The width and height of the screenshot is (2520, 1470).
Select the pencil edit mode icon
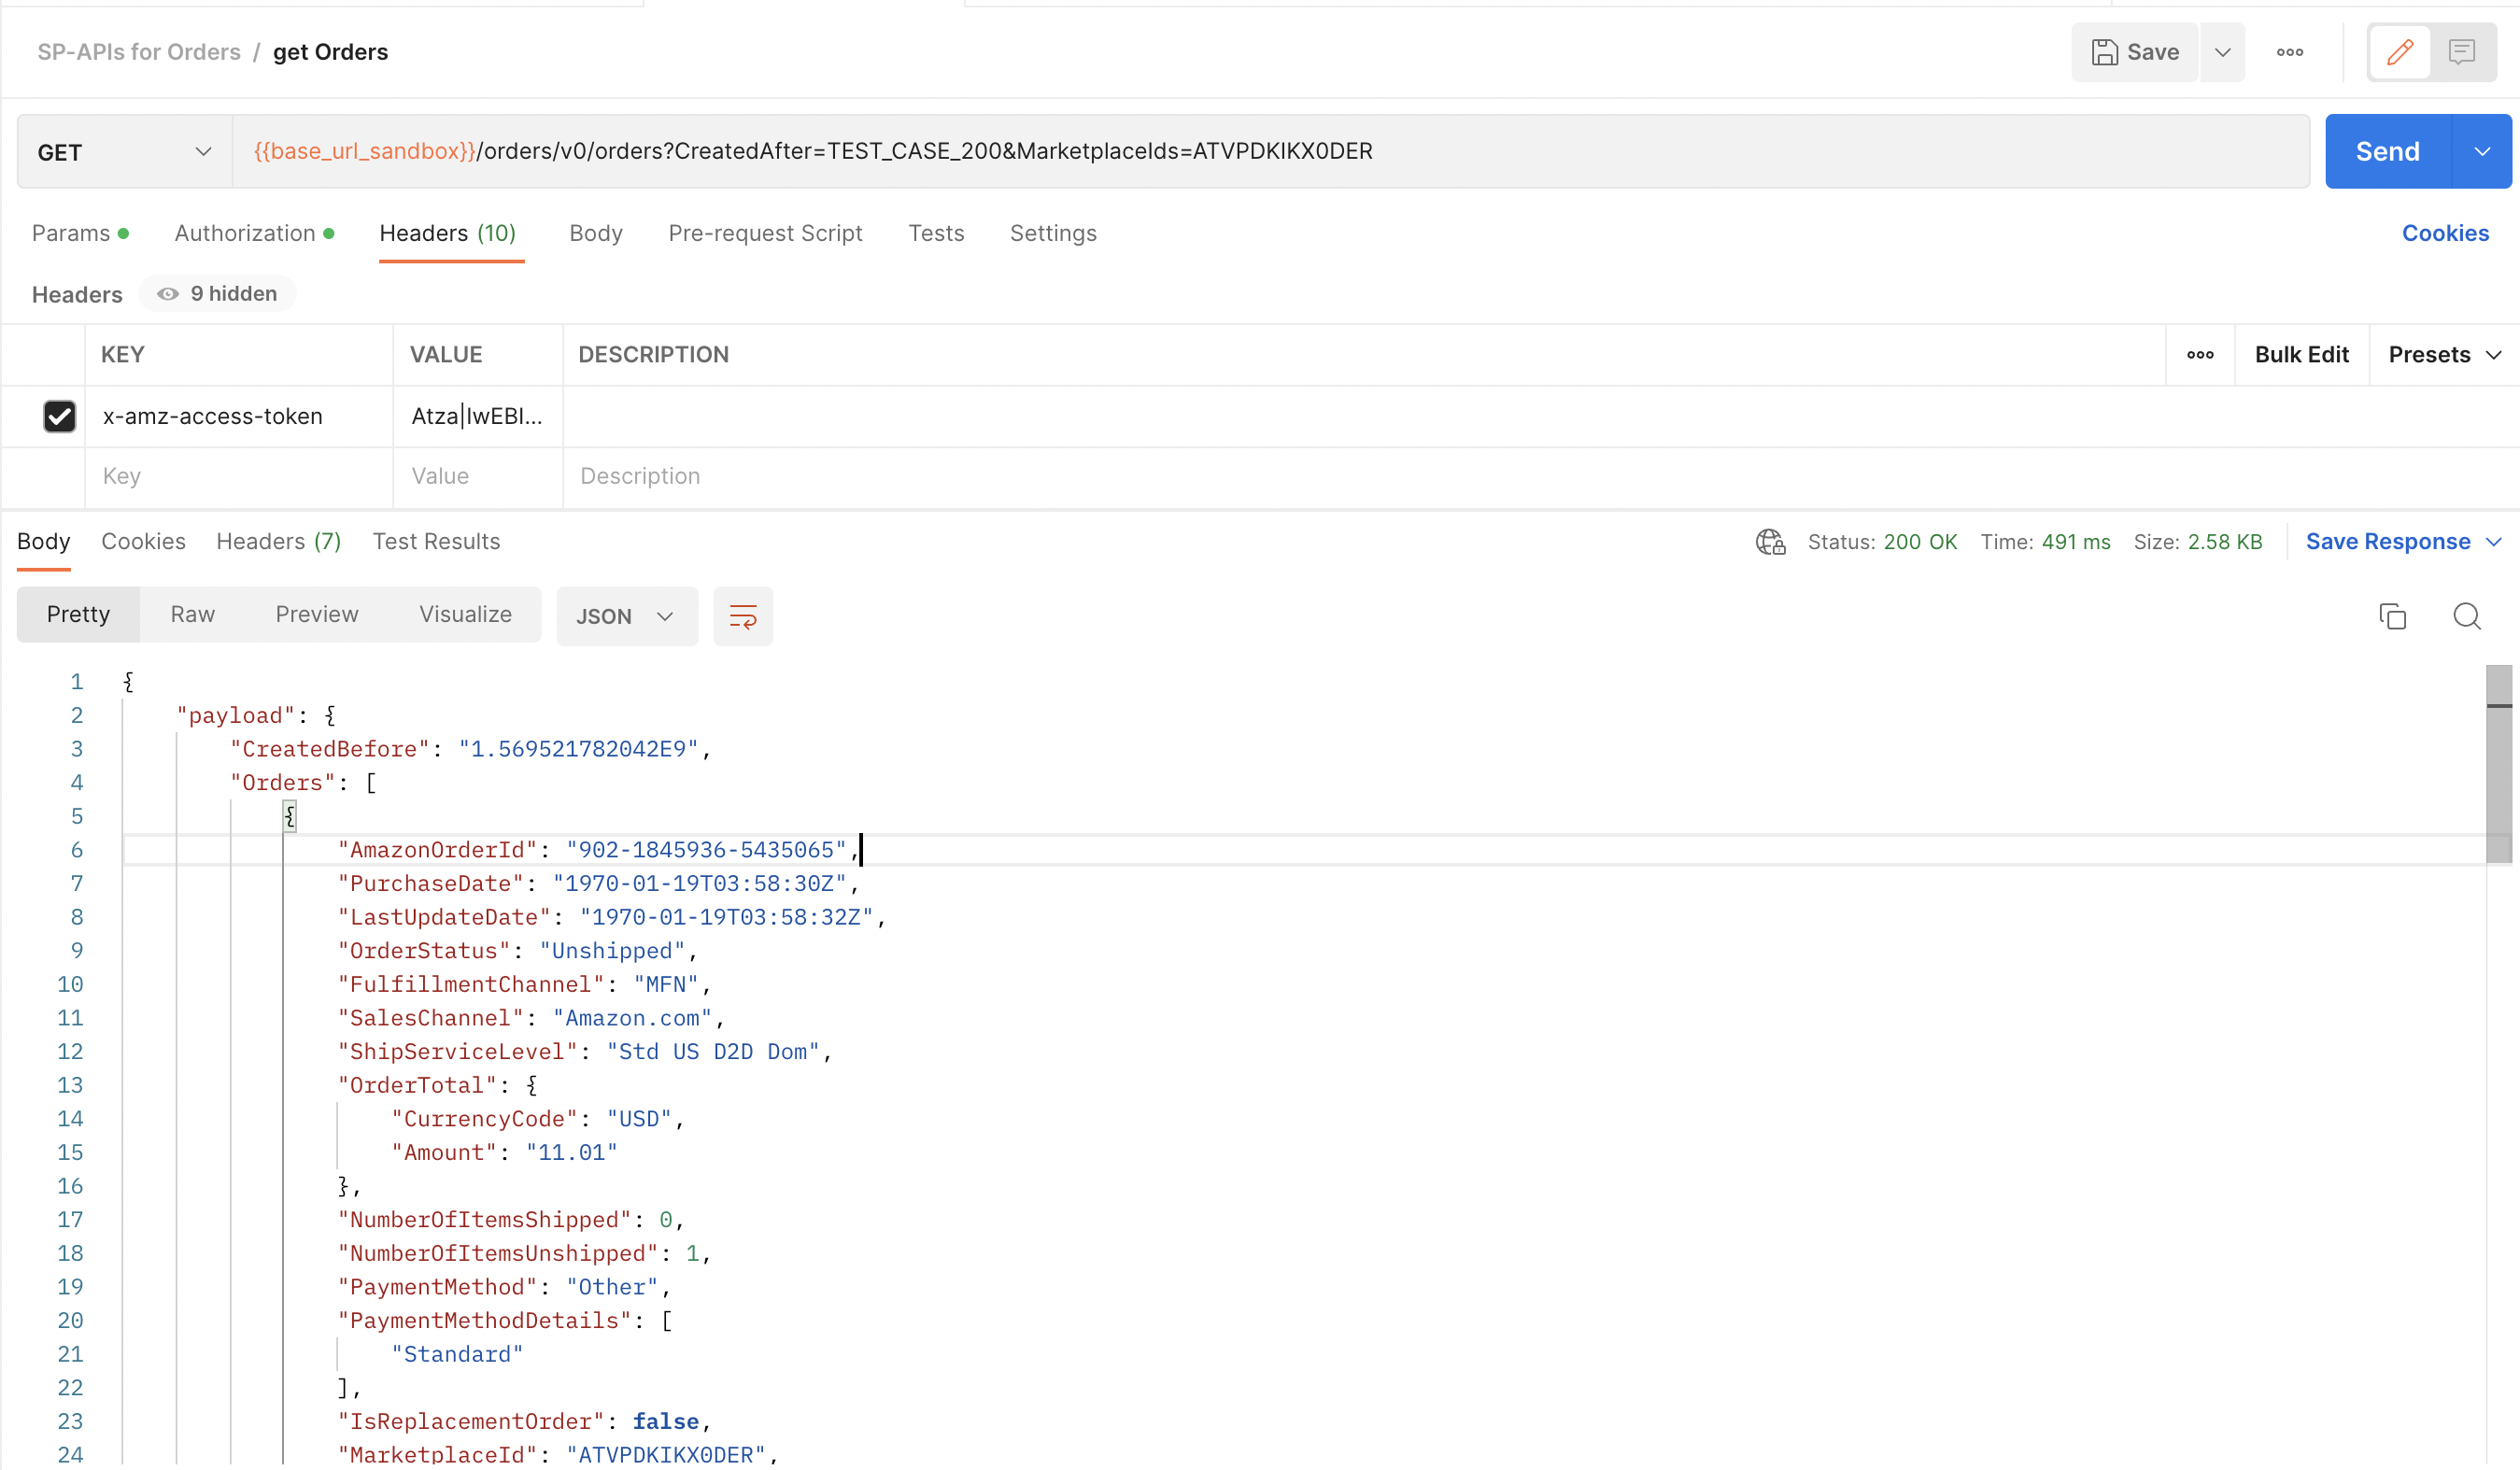pos(2399,52)
